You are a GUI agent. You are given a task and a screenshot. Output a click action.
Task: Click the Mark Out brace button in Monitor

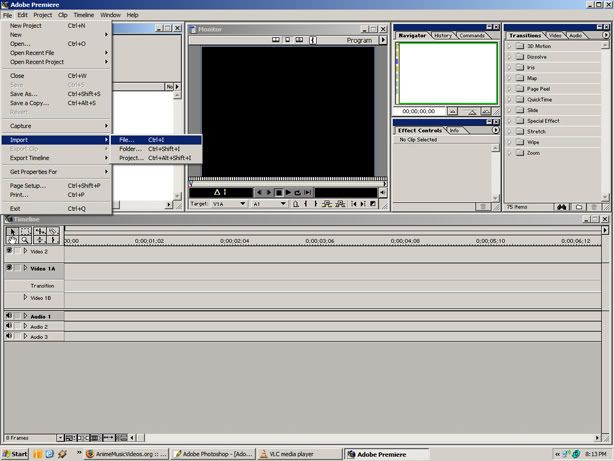point(316,204)
